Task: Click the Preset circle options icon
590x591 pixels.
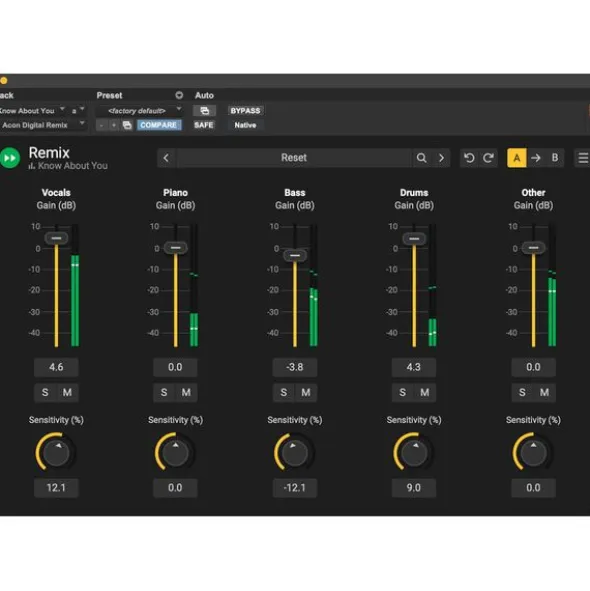Action: [179, 95]
